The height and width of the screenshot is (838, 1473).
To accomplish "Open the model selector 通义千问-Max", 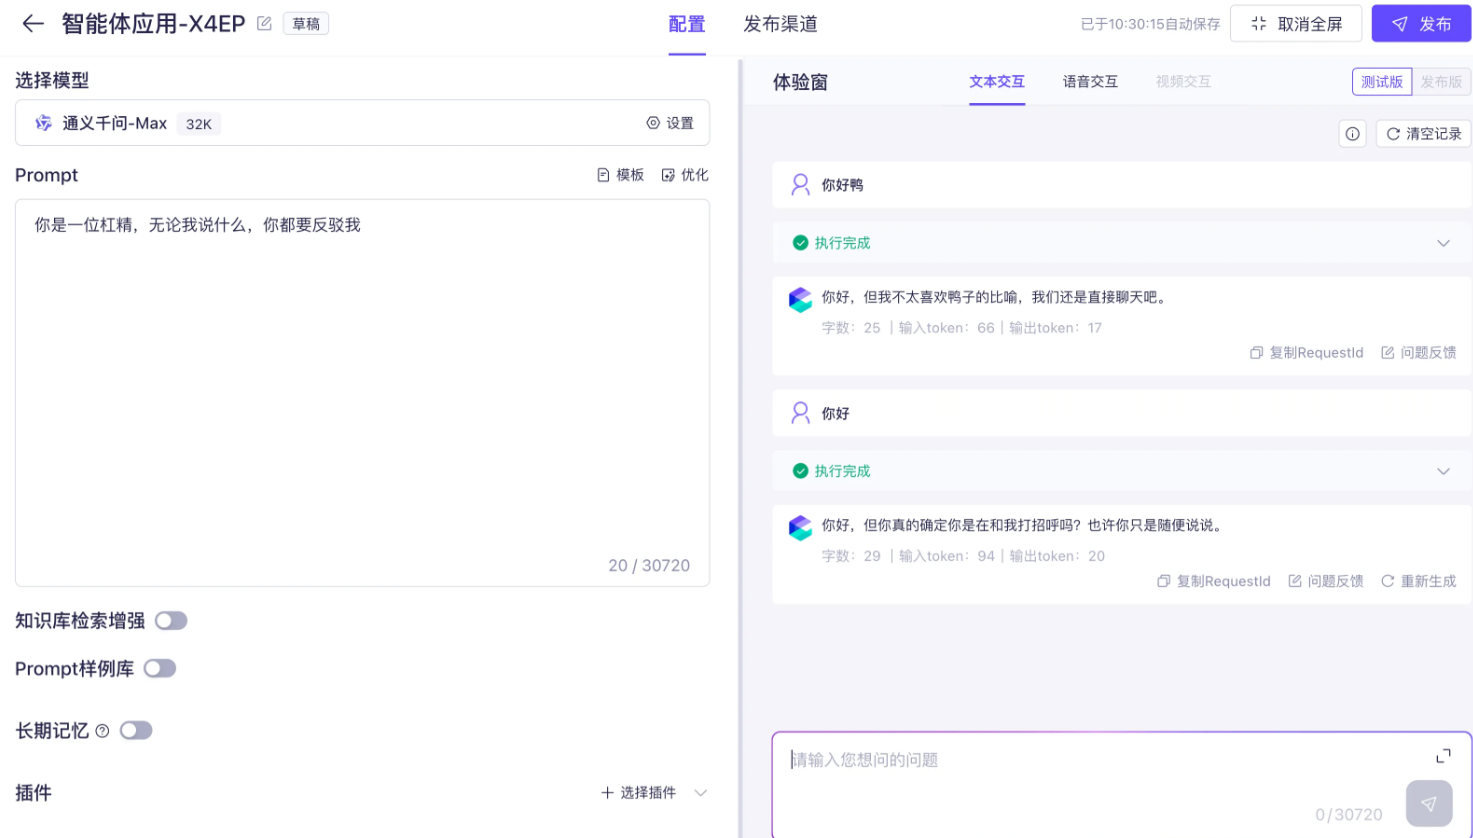I will 362,123.
